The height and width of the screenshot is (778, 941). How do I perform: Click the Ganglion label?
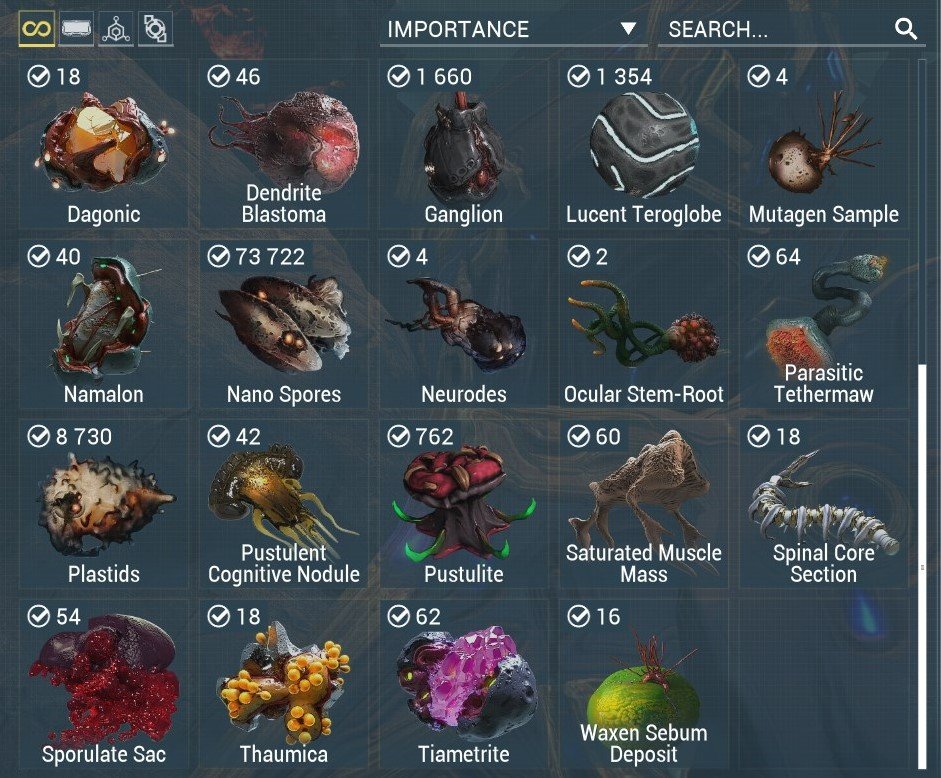coord(463,214)
